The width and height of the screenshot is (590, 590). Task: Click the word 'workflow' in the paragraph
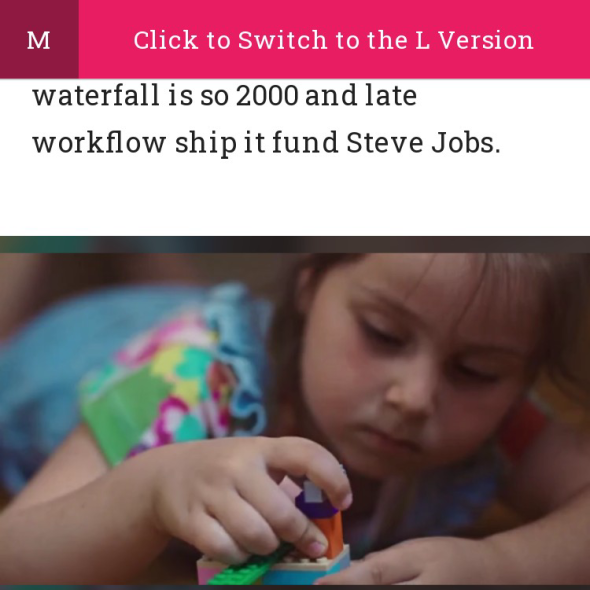tap(99, 143)
